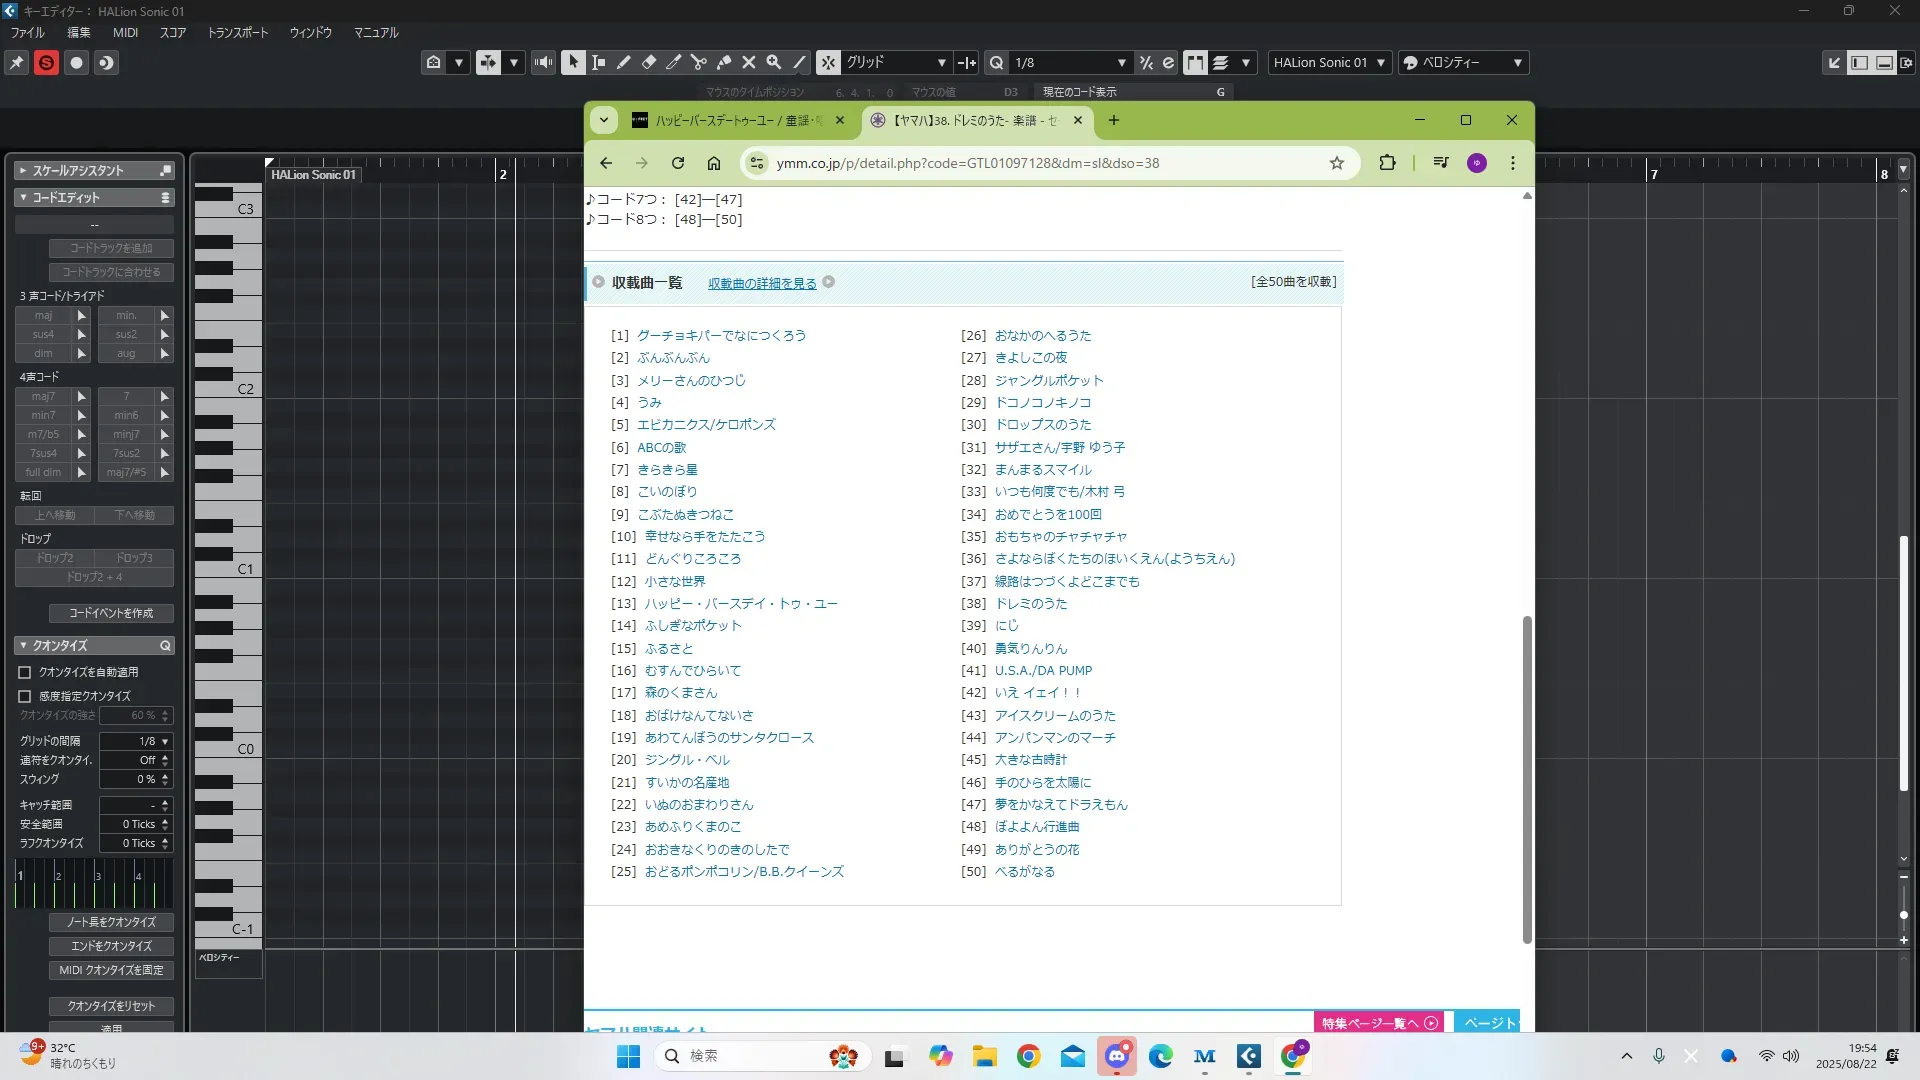
Task: Open the ドレミのうた song link
Action: pos(1030,603)
